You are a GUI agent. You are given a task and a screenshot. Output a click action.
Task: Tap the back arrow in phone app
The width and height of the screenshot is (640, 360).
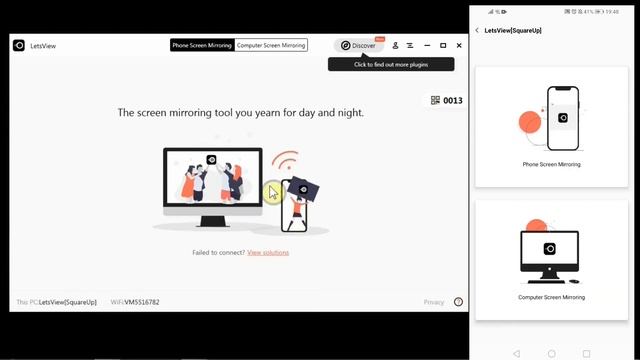click(477, 30)
